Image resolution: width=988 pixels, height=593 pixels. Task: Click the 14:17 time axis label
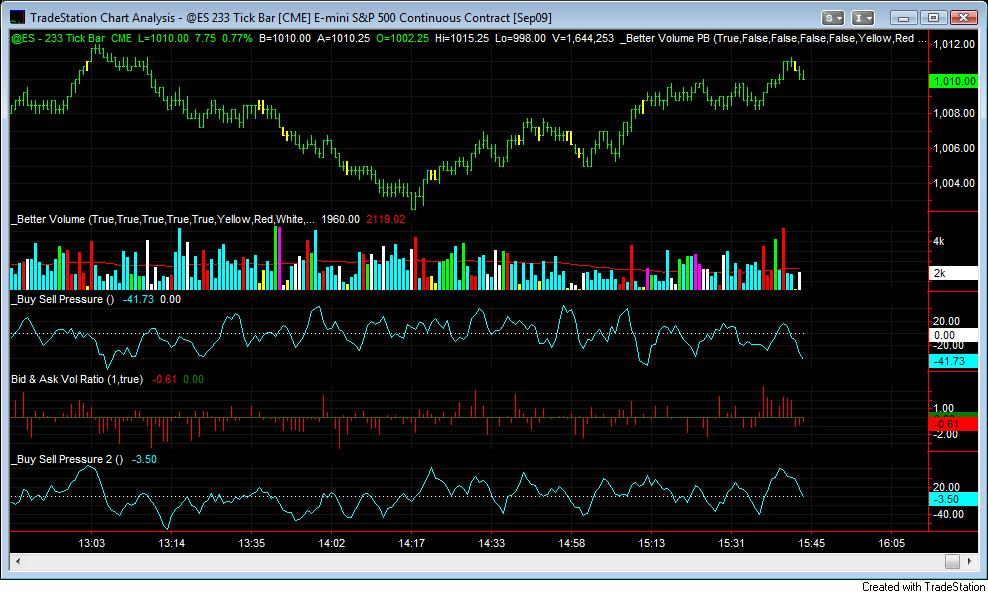point(411,543)
